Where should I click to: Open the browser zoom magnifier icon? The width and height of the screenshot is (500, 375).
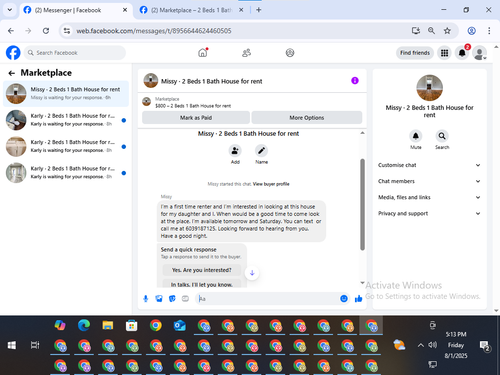(431, 31)
